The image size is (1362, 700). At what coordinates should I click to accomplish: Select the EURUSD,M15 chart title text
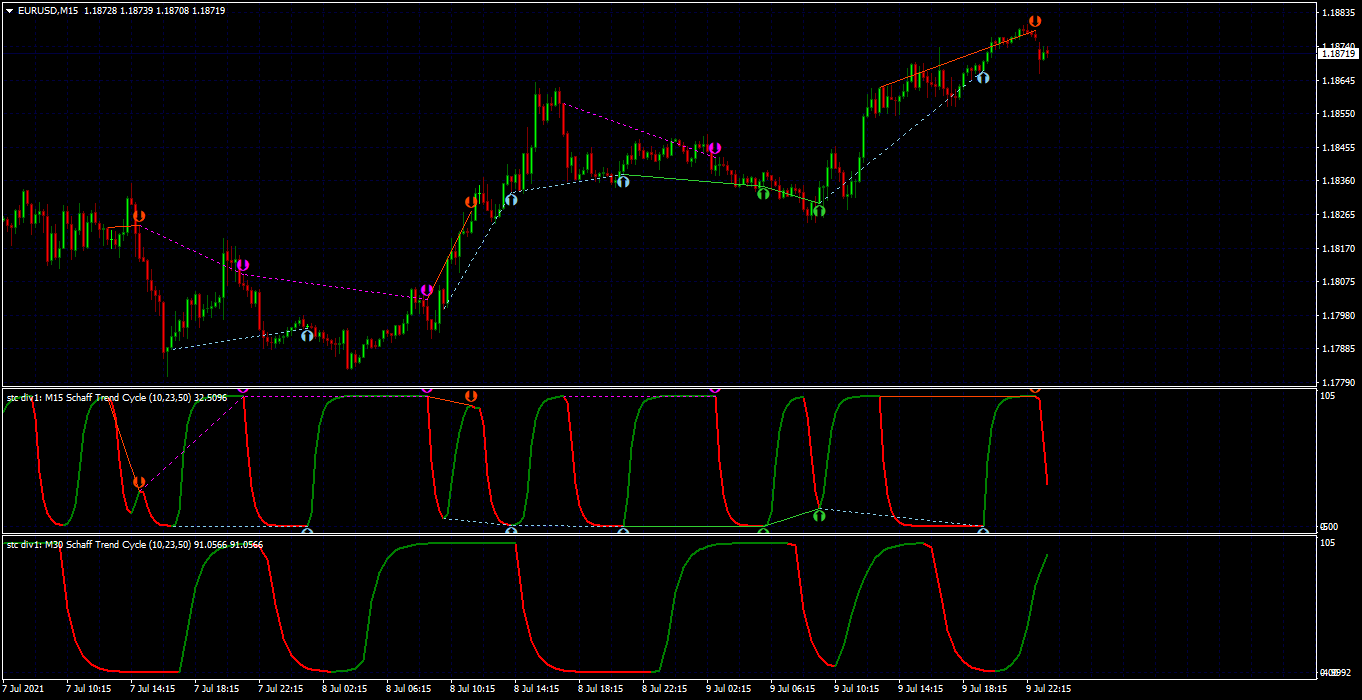49,10
